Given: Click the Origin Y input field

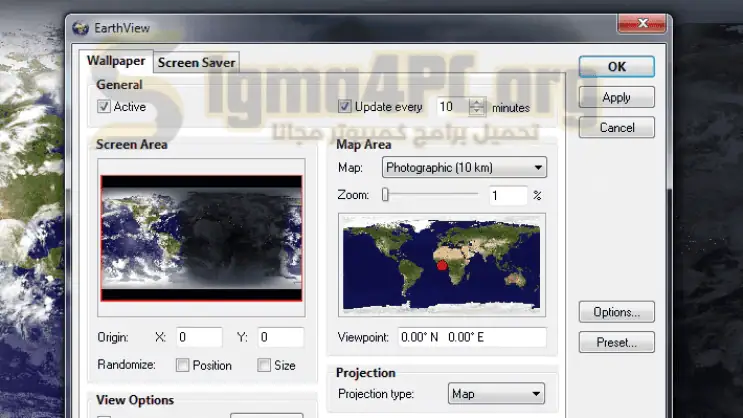Looking at the screenshot, I should tap(281, 337).
